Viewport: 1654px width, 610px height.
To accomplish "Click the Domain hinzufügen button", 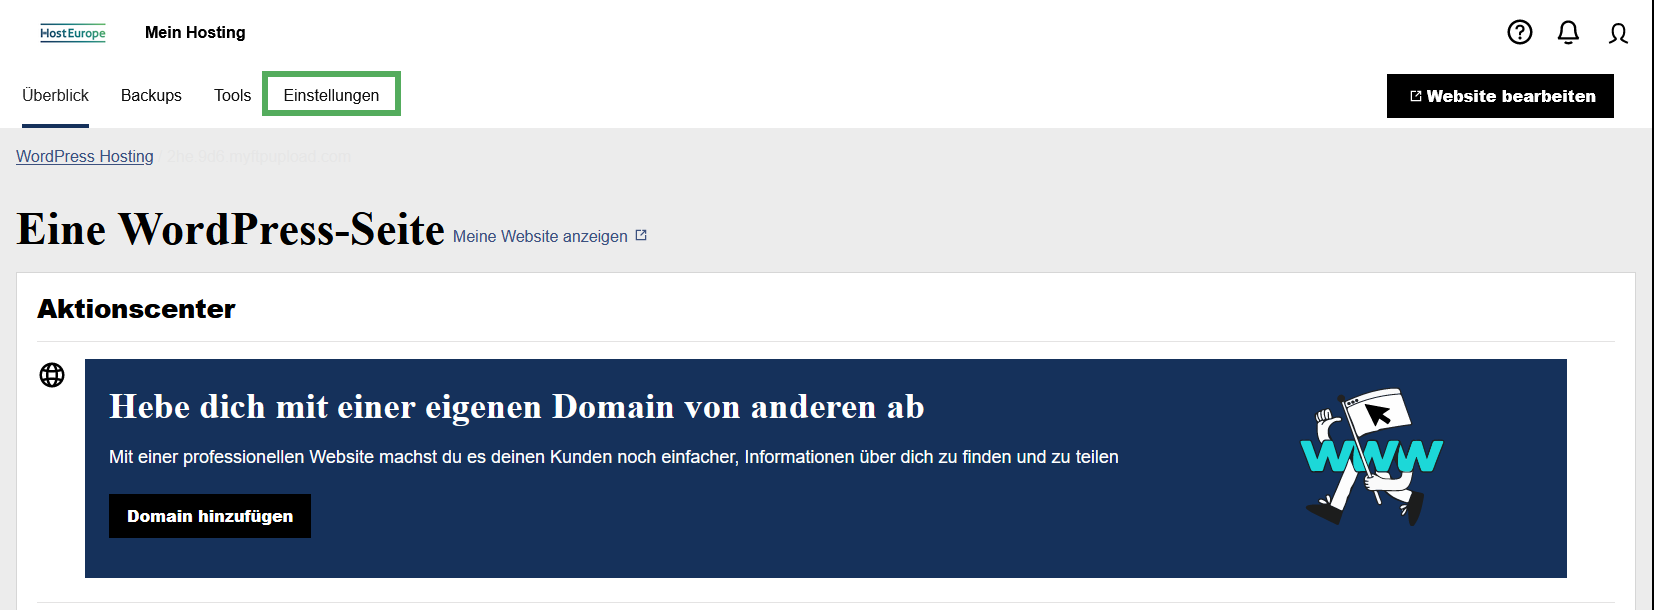I will (x=210, y=516).
